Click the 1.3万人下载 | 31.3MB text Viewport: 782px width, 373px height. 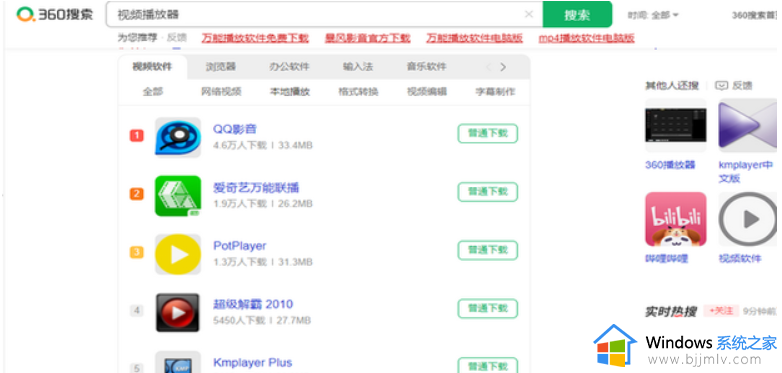click(263, 262)
